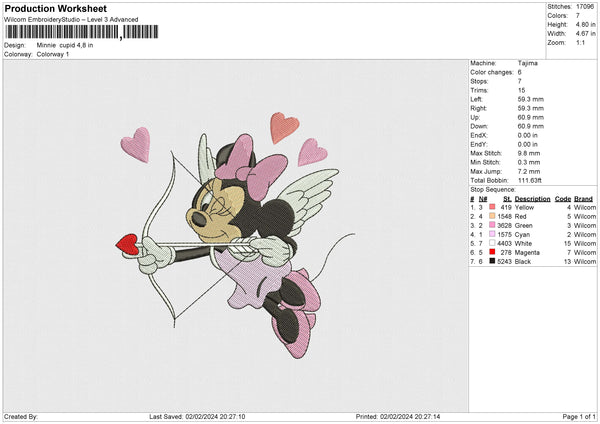Click the 'Red' description in stop 2
The image size is (600, 424).
point(520,217)
